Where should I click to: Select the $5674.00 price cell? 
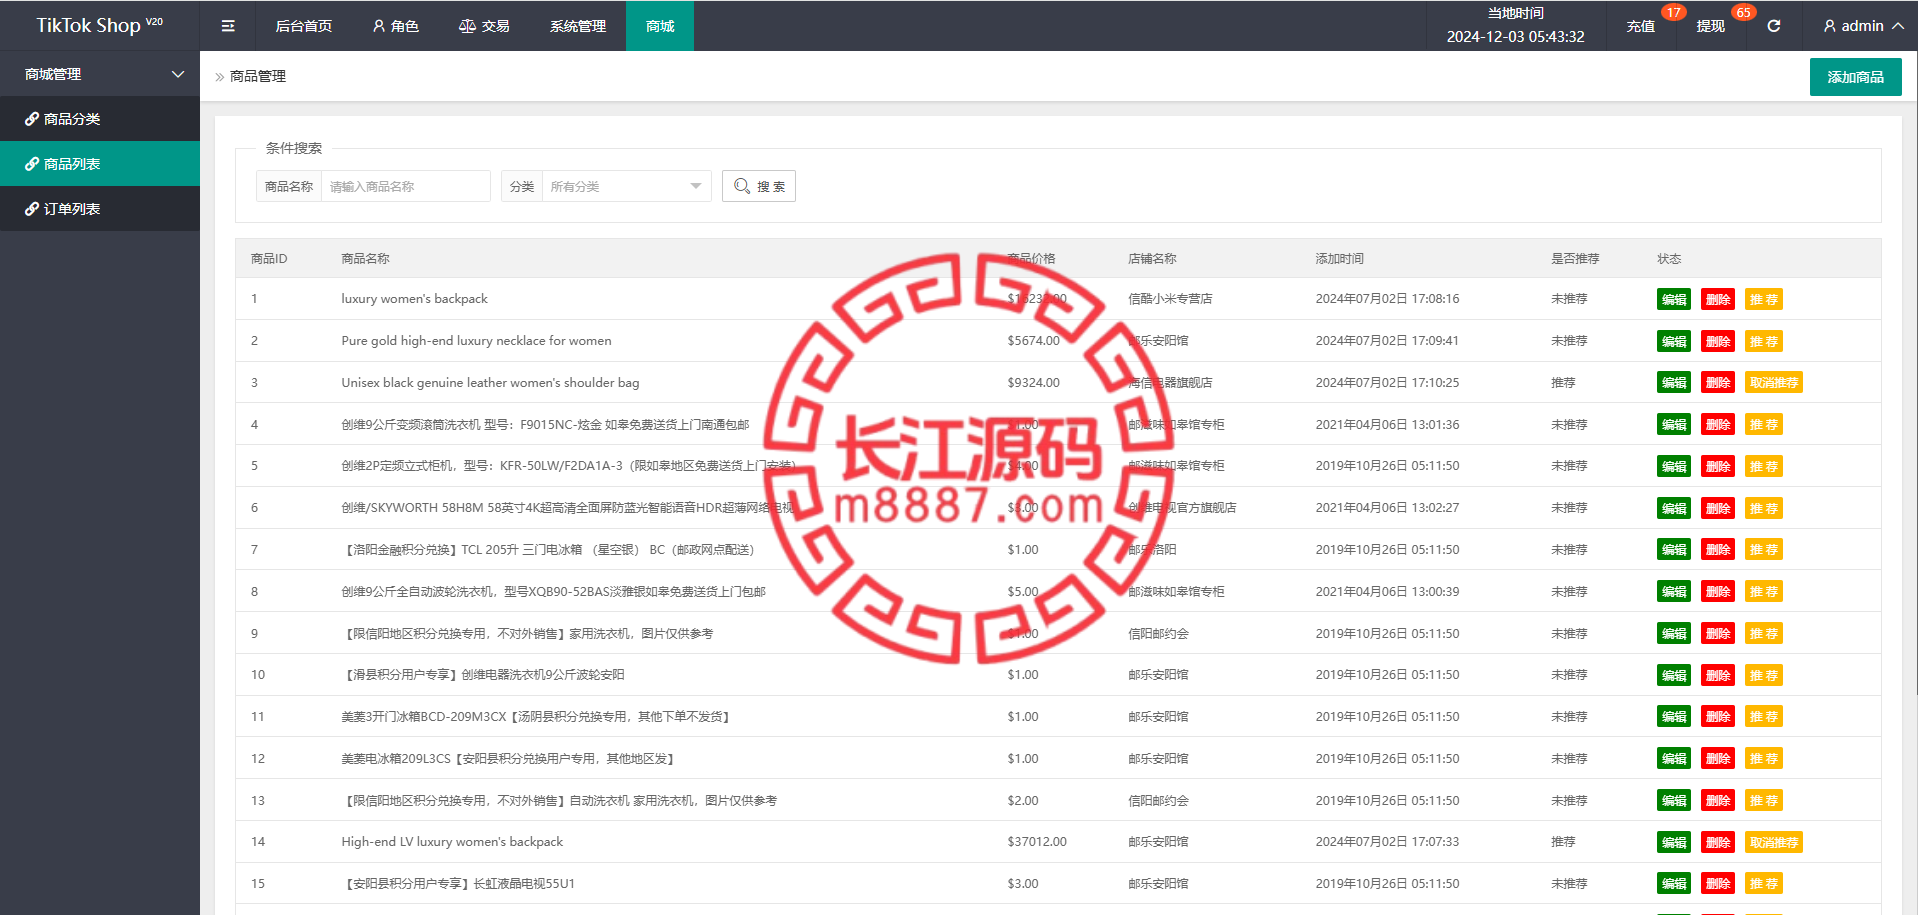pyautogui.click(x=1033, y=341)
